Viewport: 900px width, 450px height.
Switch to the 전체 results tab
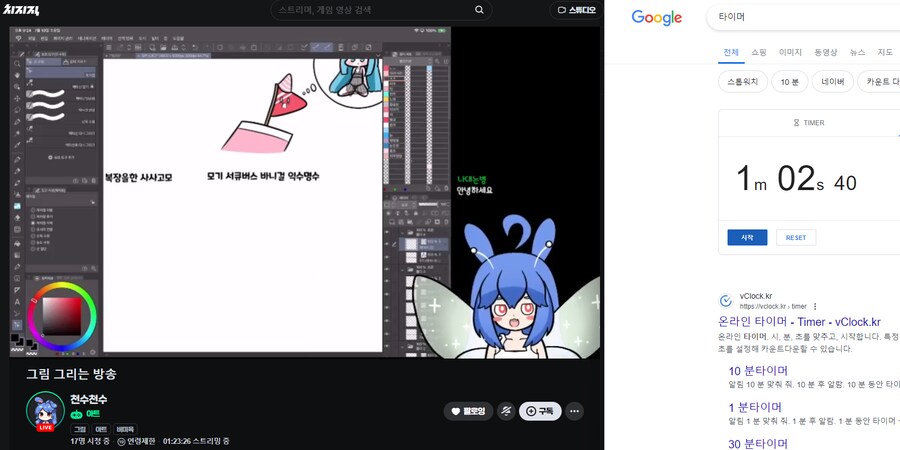tap(731, 52)
